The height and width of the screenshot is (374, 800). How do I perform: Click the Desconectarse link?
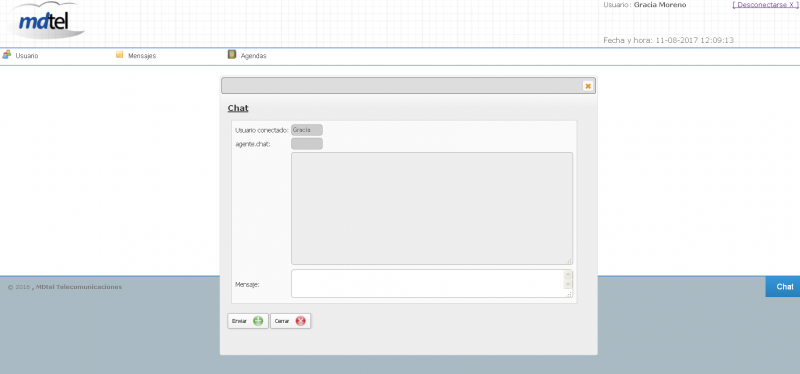764,5
